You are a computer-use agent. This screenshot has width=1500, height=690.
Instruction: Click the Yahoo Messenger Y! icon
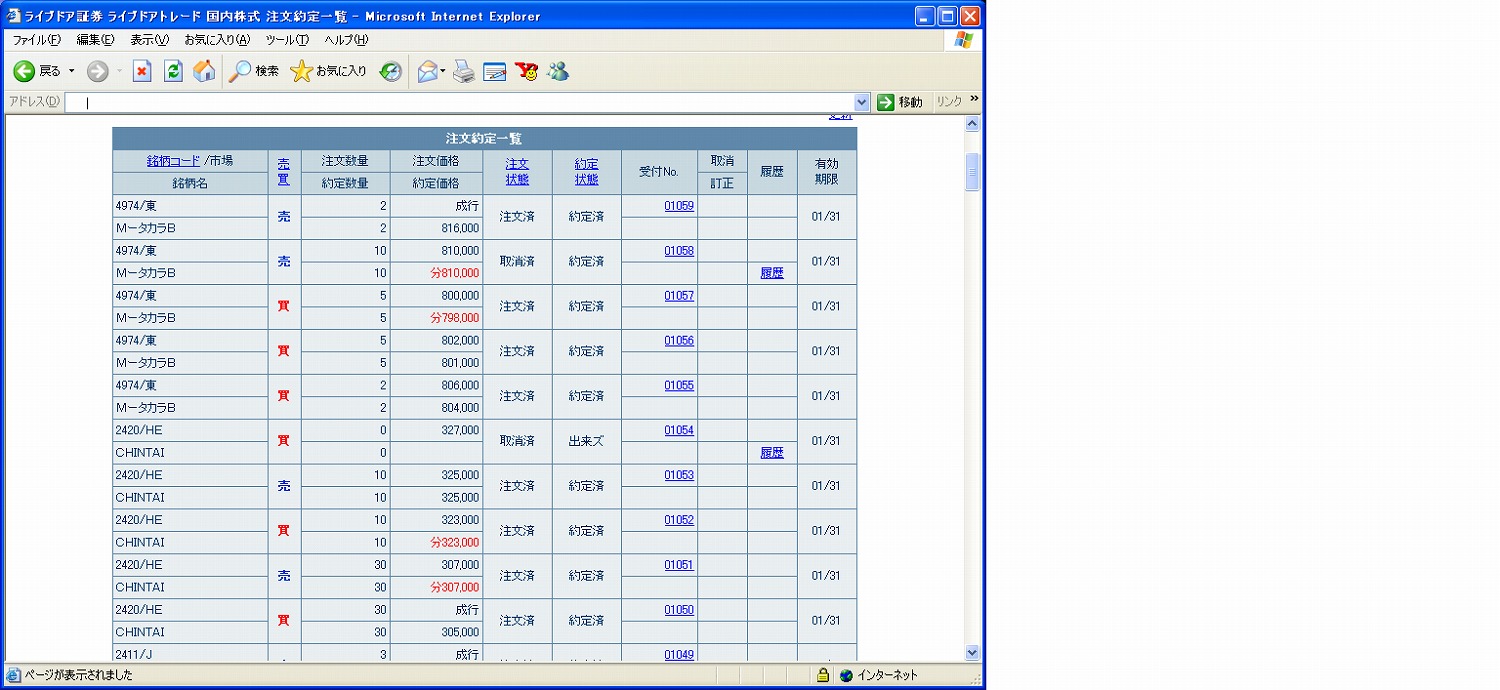click(526, 71)
